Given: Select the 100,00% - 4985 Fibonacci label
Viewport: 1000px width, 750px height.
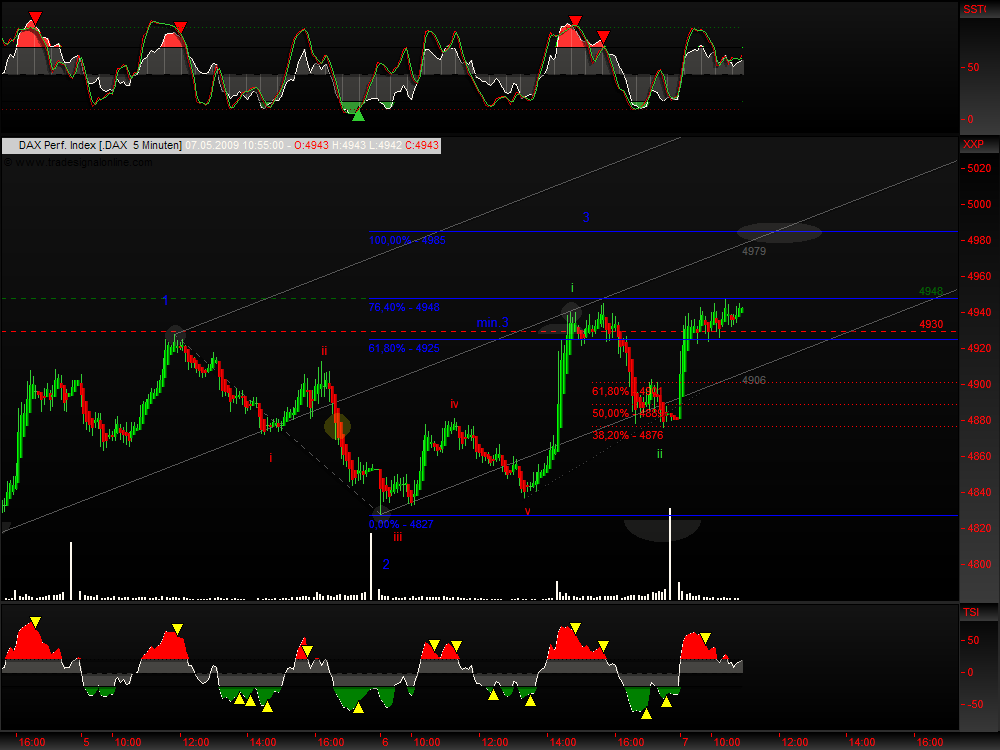Looking at the screenshot, I should pos(407,241).
